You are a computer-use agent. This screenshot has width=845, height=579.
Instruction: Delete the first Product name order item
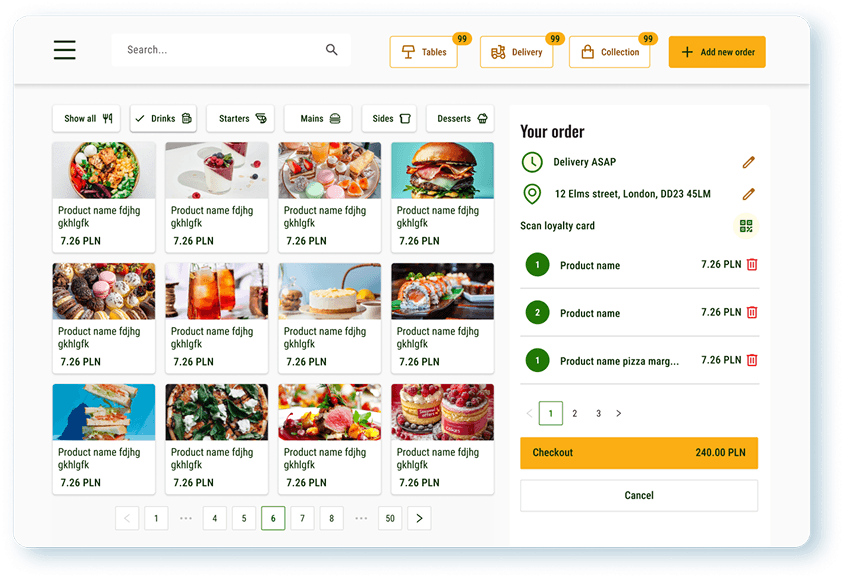[x=752, y=265]
